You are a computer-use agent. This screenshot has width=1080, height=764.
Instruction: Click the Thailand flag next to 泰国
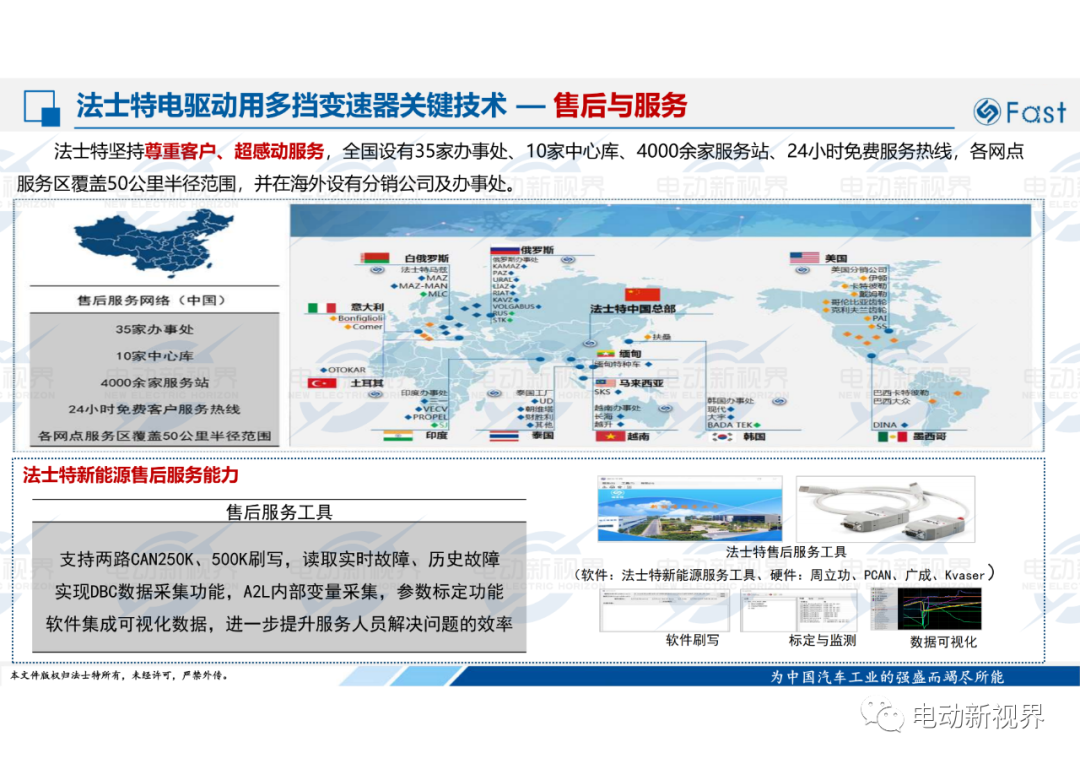point(503,436)
